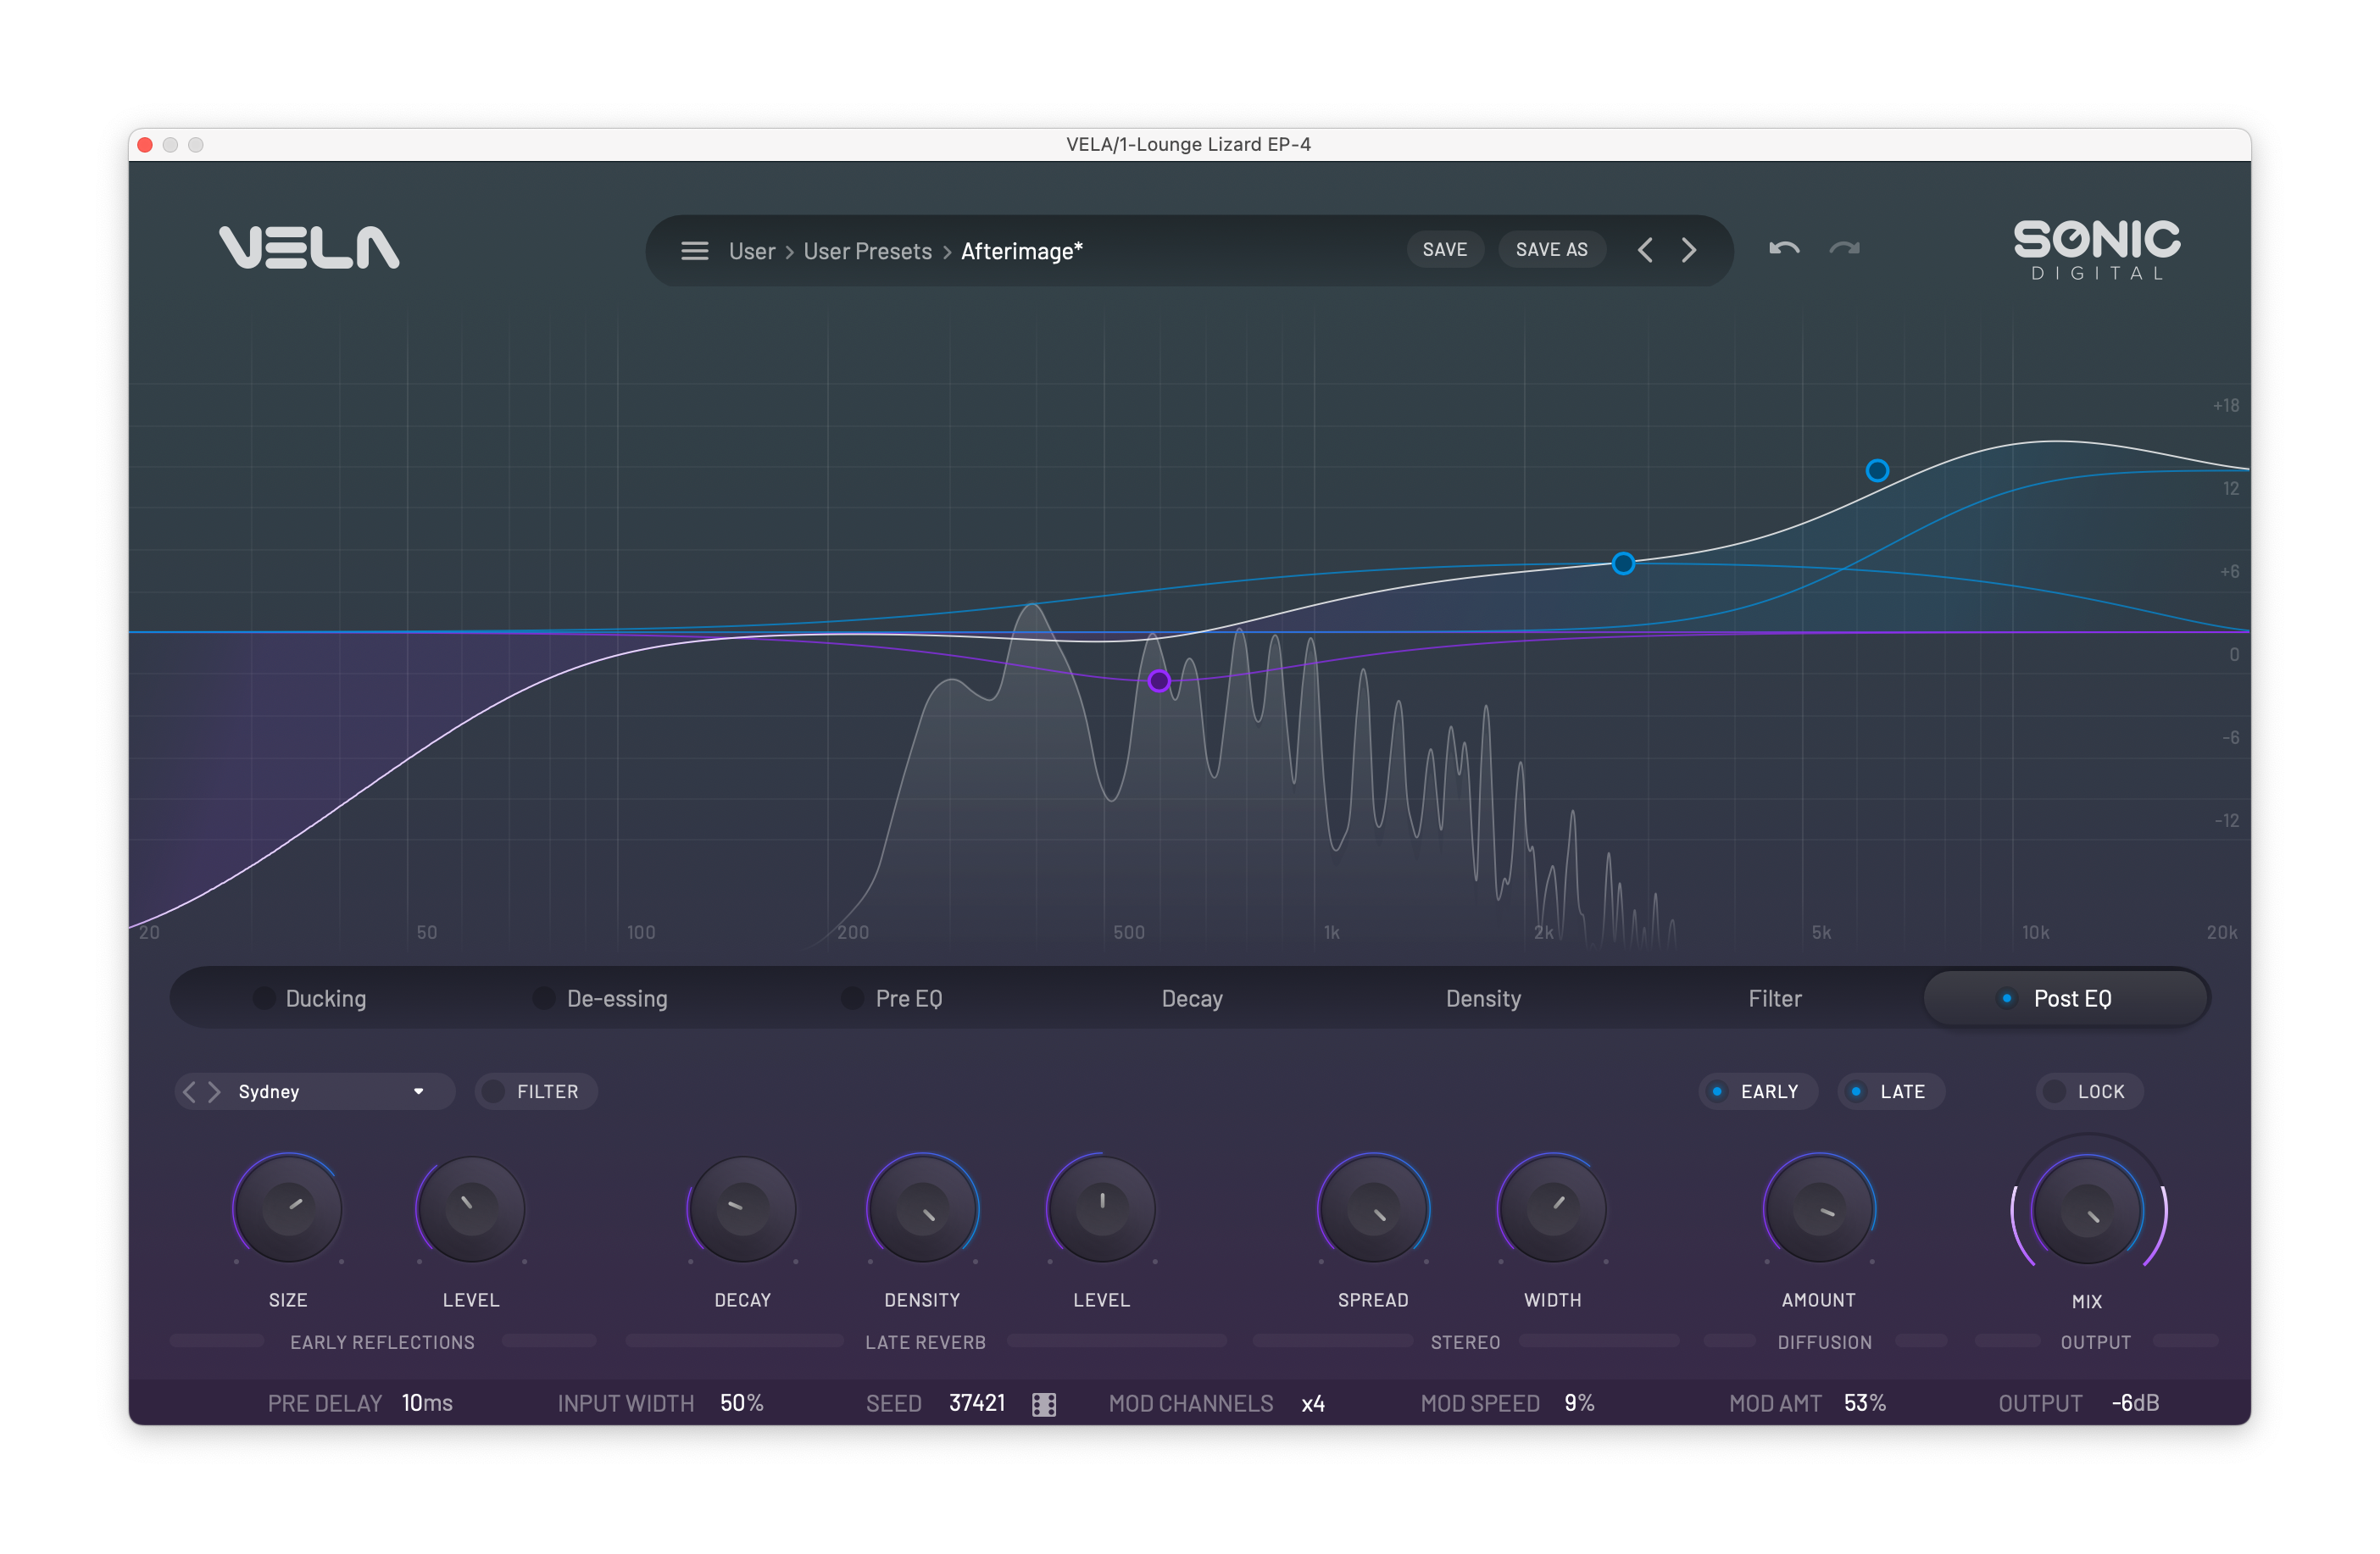2380x1554 pixels.
Task: Switch to the Density tab
Action: pos(1482,998)
